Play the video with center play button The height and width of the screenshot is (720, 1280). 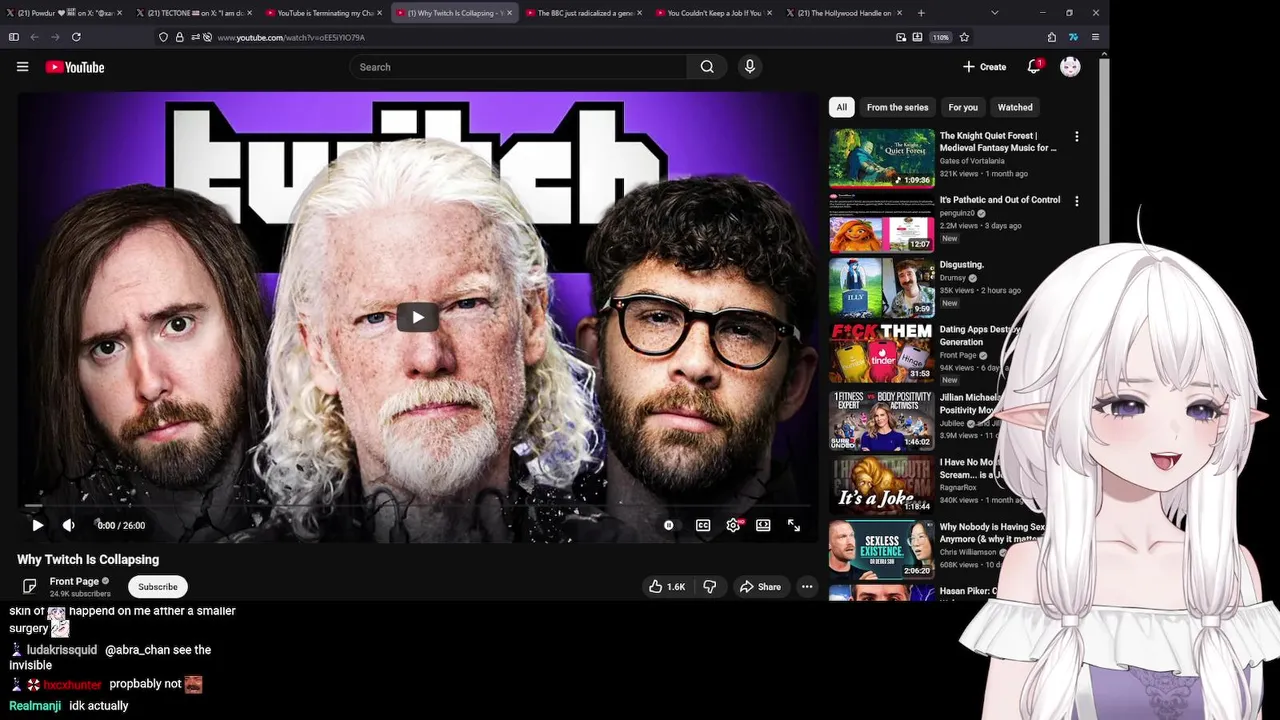[x=417, y=317]
